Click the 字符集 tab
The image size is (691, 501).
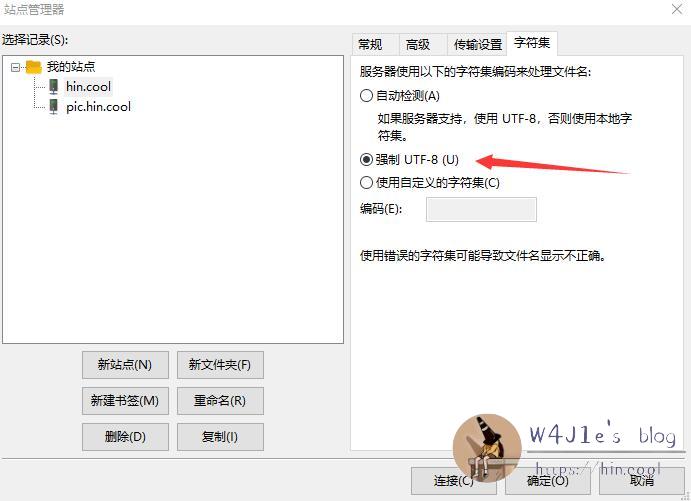[532, 43]
